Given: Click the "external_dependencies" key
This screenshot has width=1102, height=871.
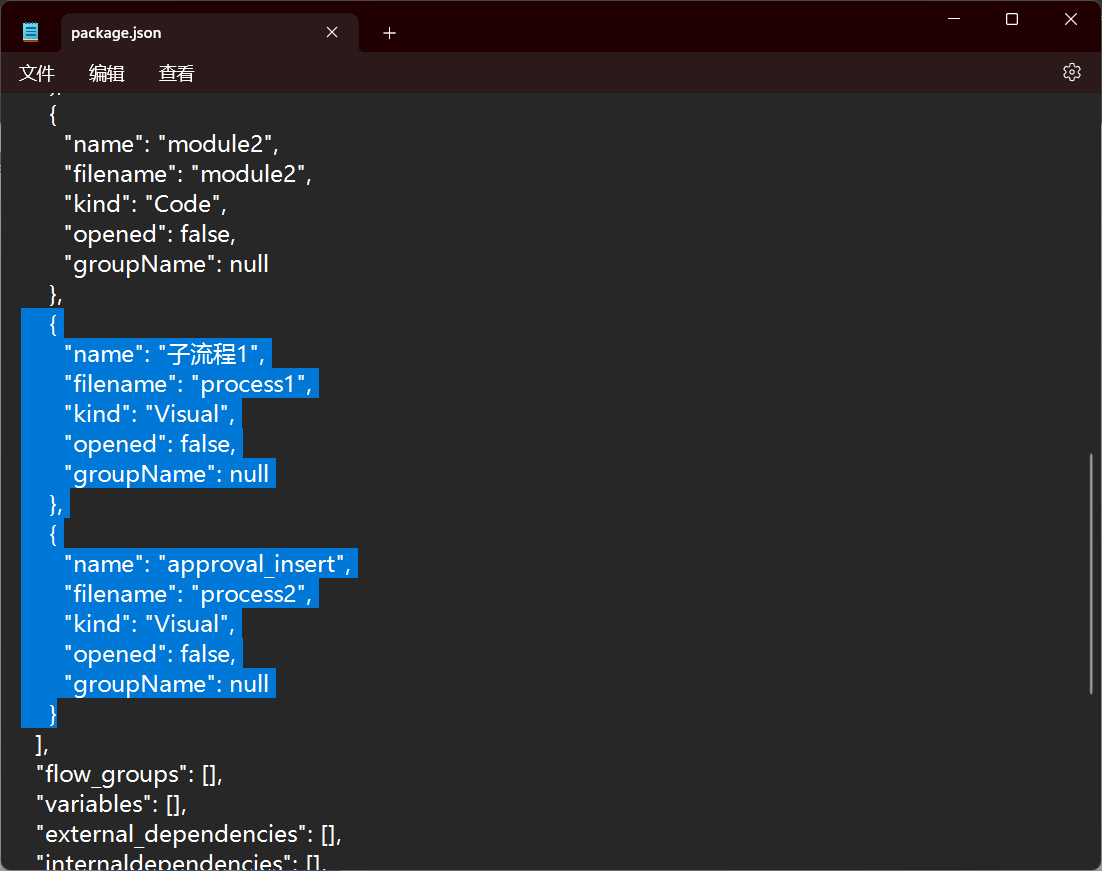Looking at the screenshot, I should click(170, 834).
